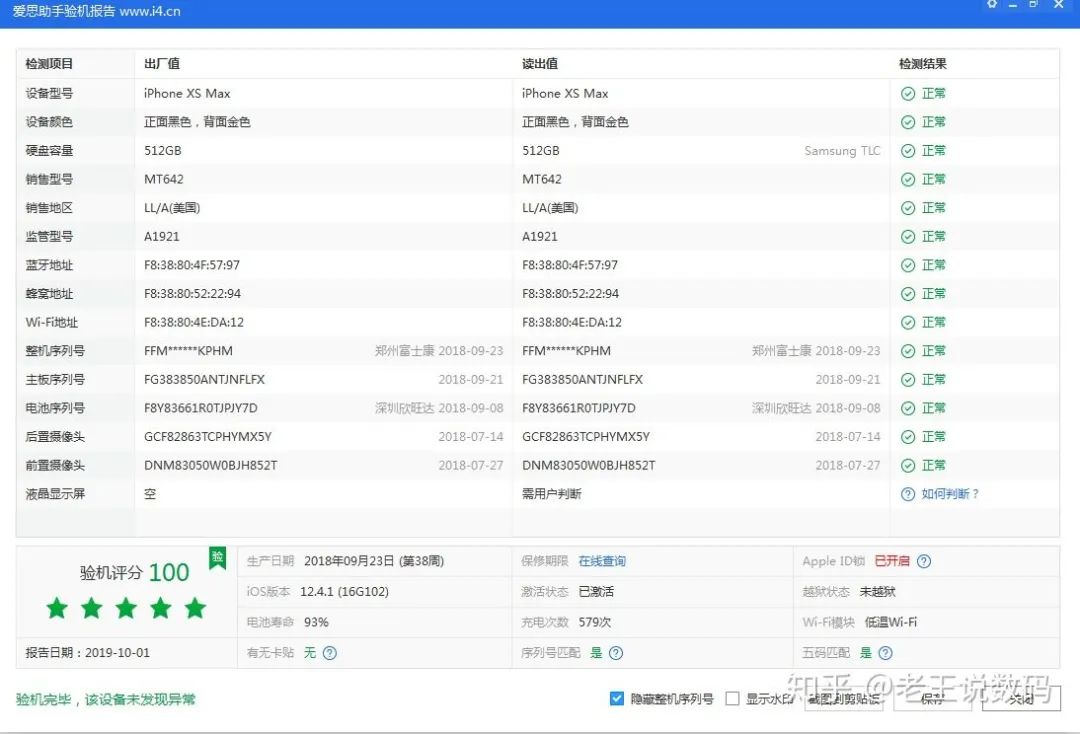Click the question icon beside 序列号匹配
1080x734 pixels.
618,652
